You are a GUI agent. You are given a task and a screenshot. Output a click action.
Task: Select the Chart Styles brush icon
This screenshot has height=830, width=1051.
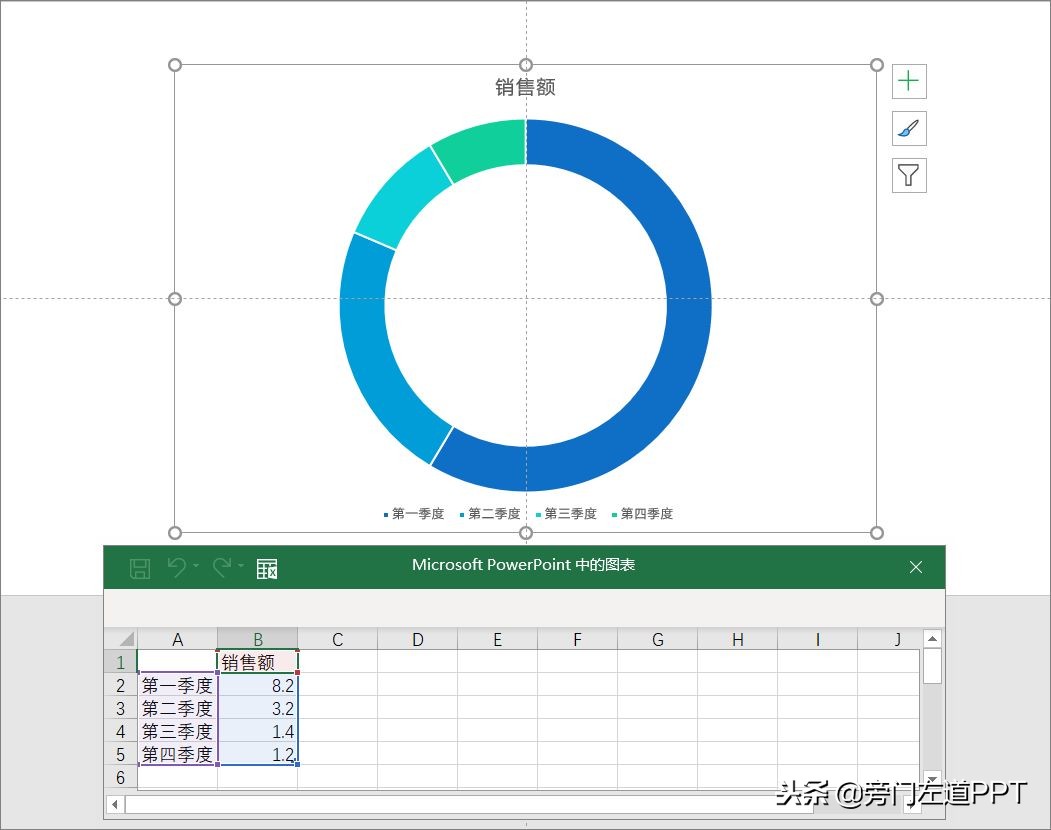click(x=908, y=128)
